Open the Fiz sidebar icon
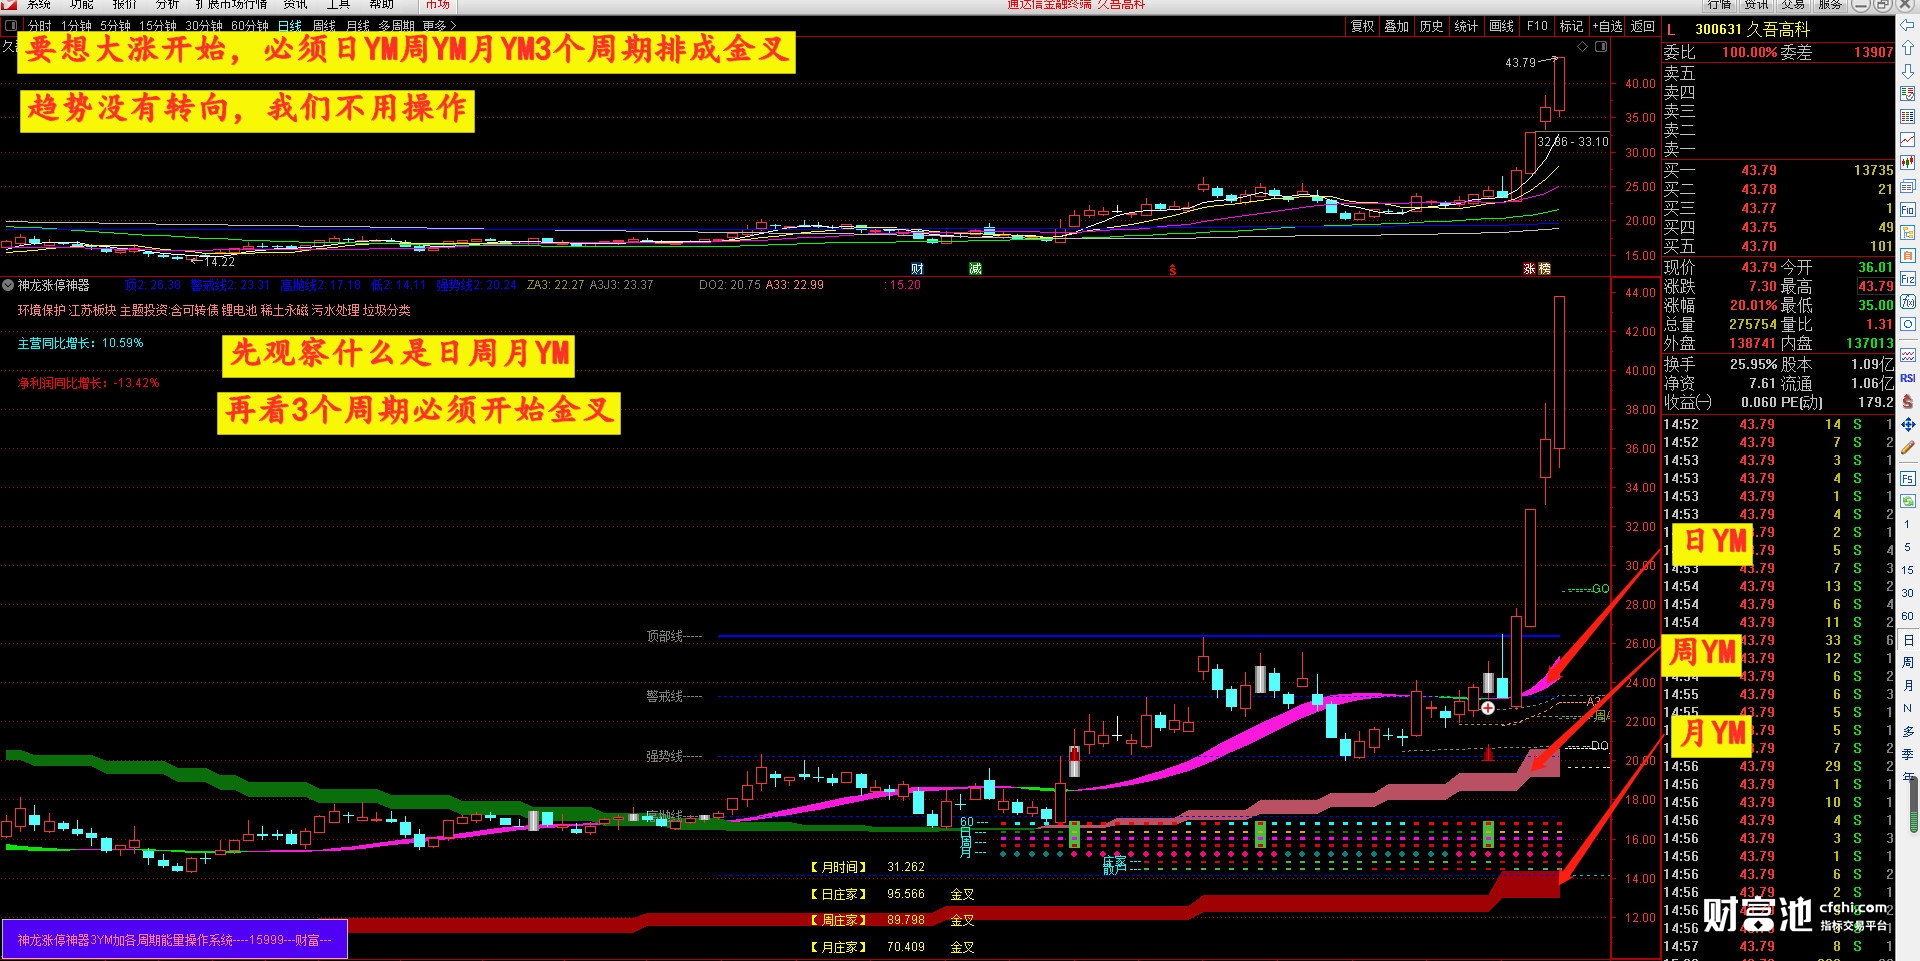Viewport: 1920px width, 961px height. click(1908, 279)
